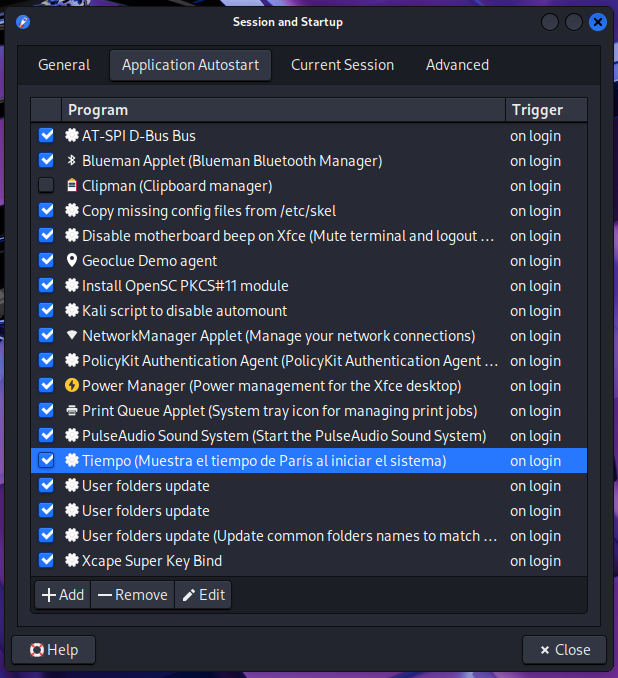Sort list by the Program column header
Viewport: 618px width, 678px height.
282,110
